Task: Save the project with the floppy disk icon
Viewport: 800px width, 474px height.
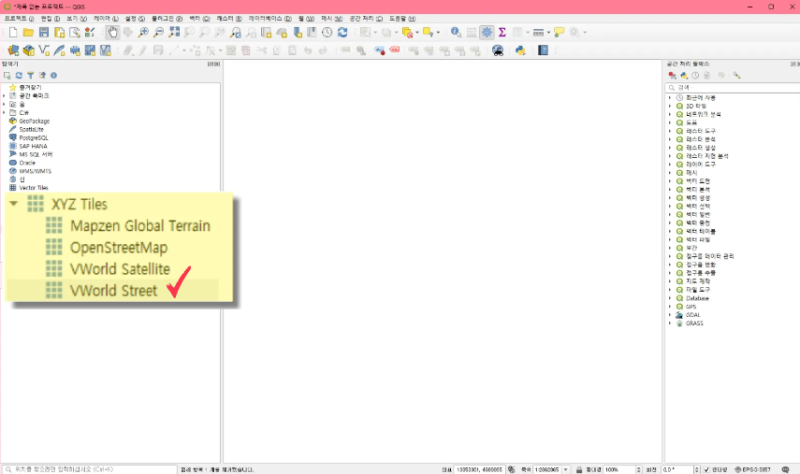Action: point(44,32)
